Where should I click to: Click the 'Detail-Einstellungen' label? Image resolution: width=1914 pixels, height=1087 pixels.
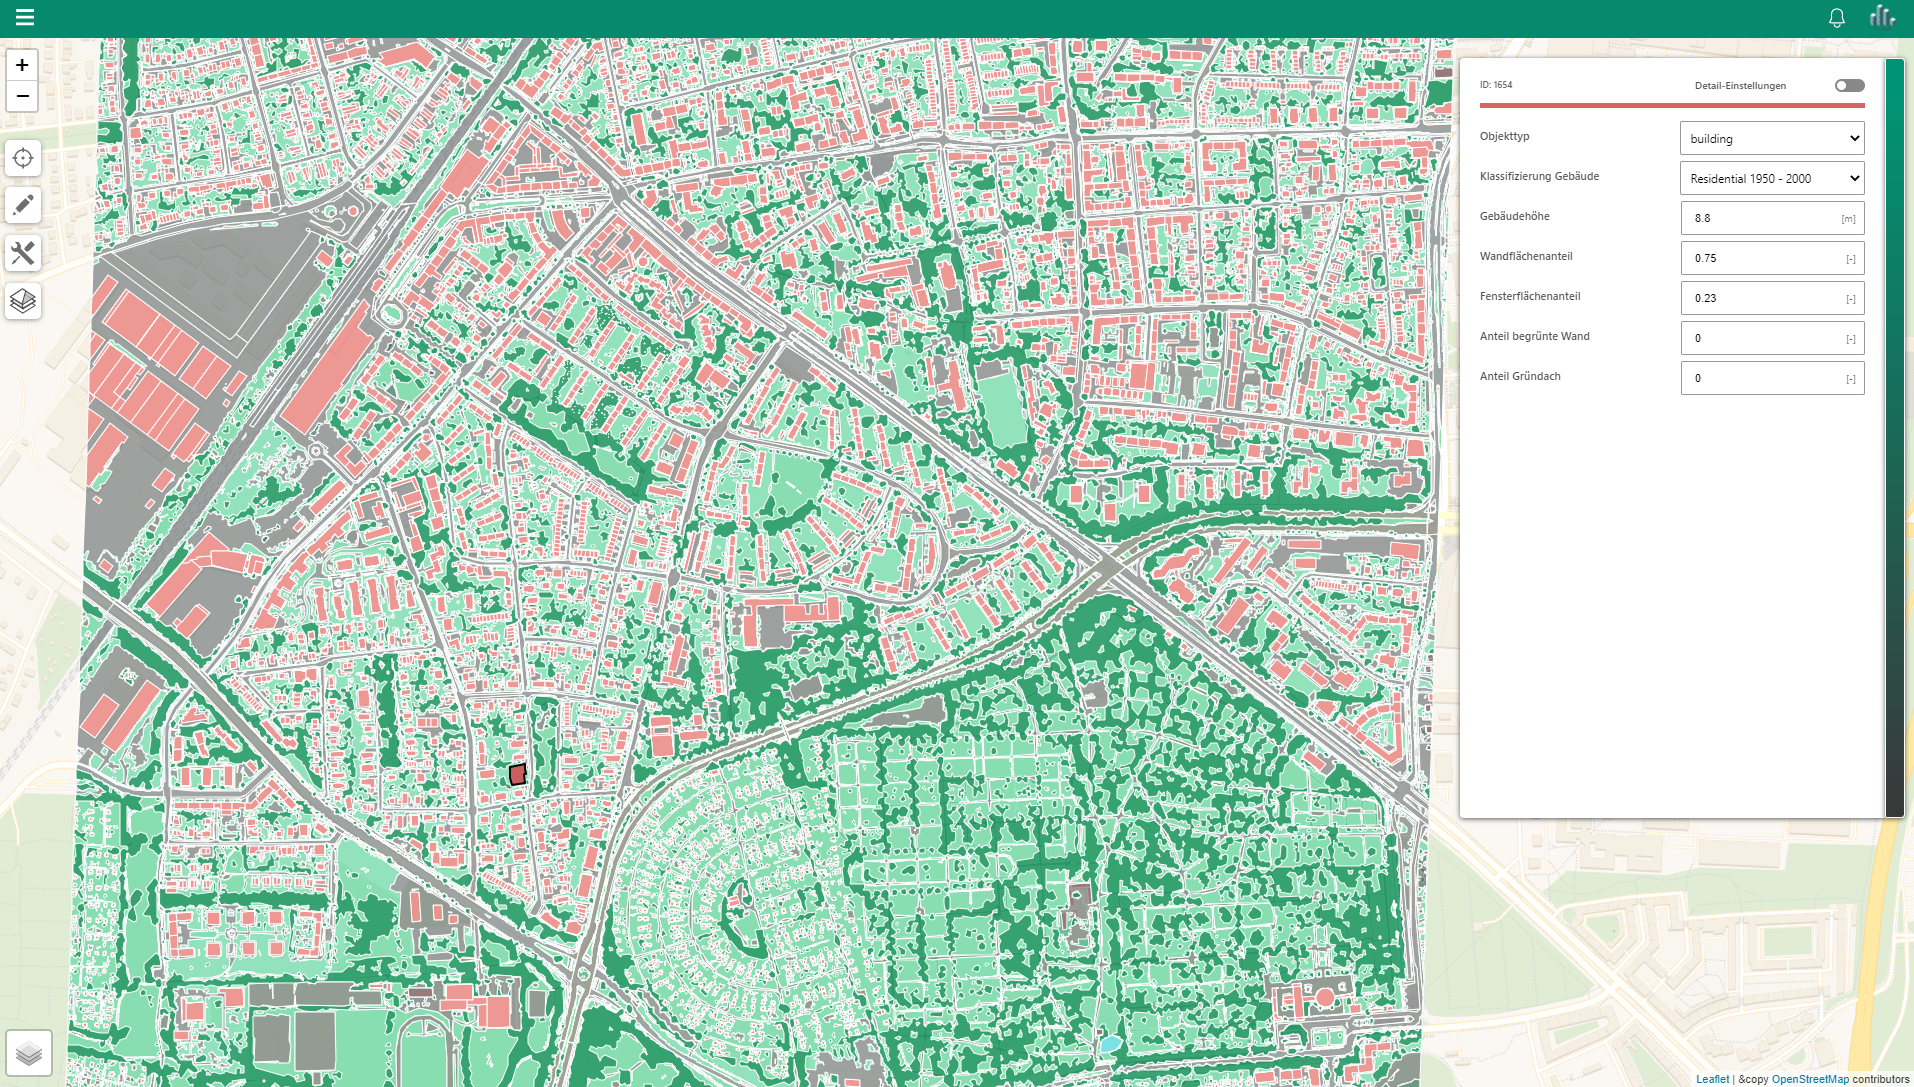tap(1740, 86)
